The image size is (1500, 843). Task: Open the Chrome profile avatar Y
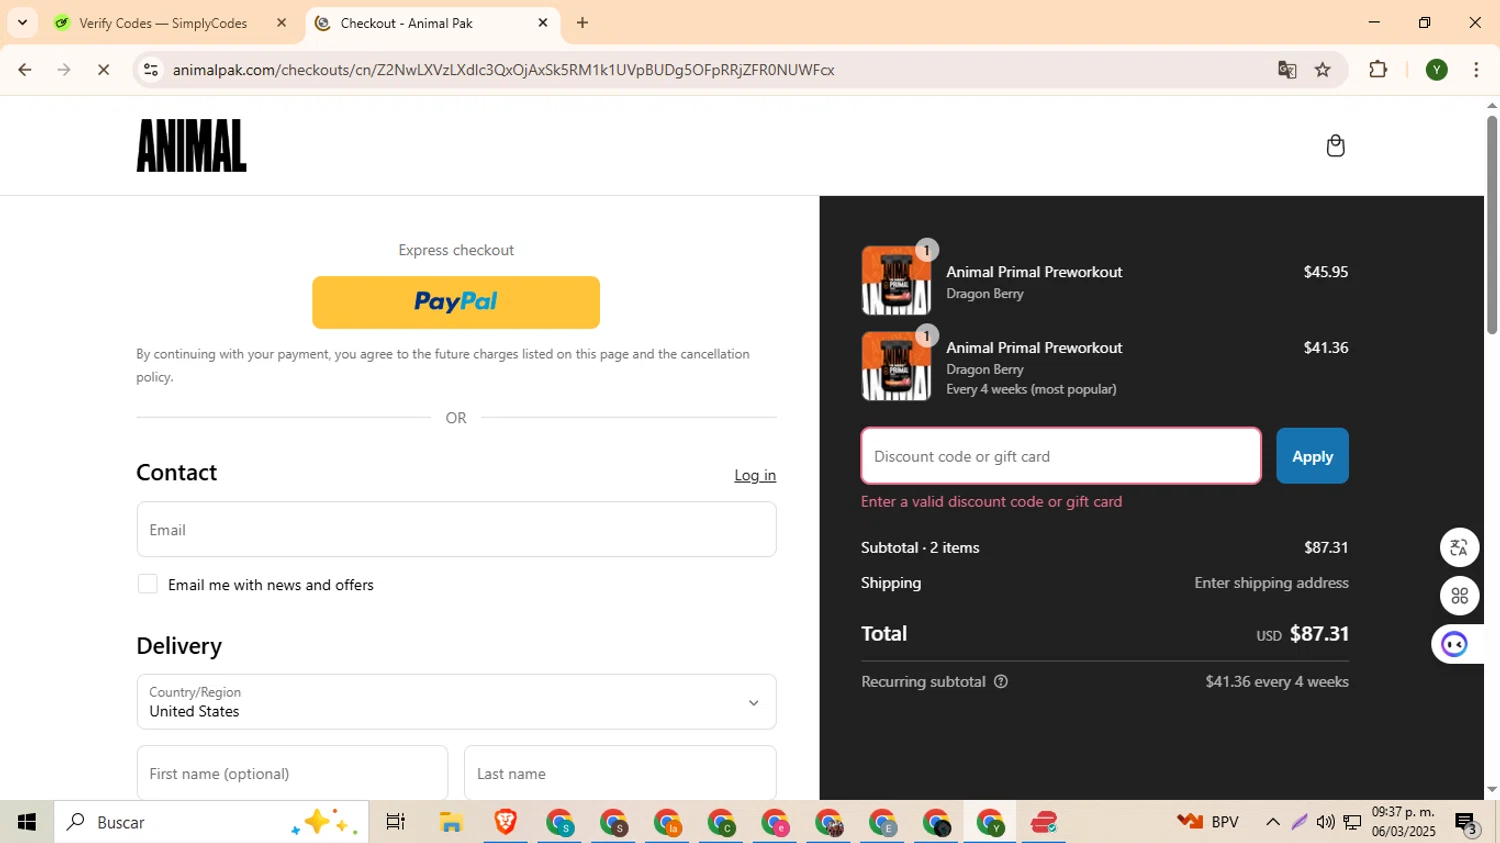[x=1437, y=70]
